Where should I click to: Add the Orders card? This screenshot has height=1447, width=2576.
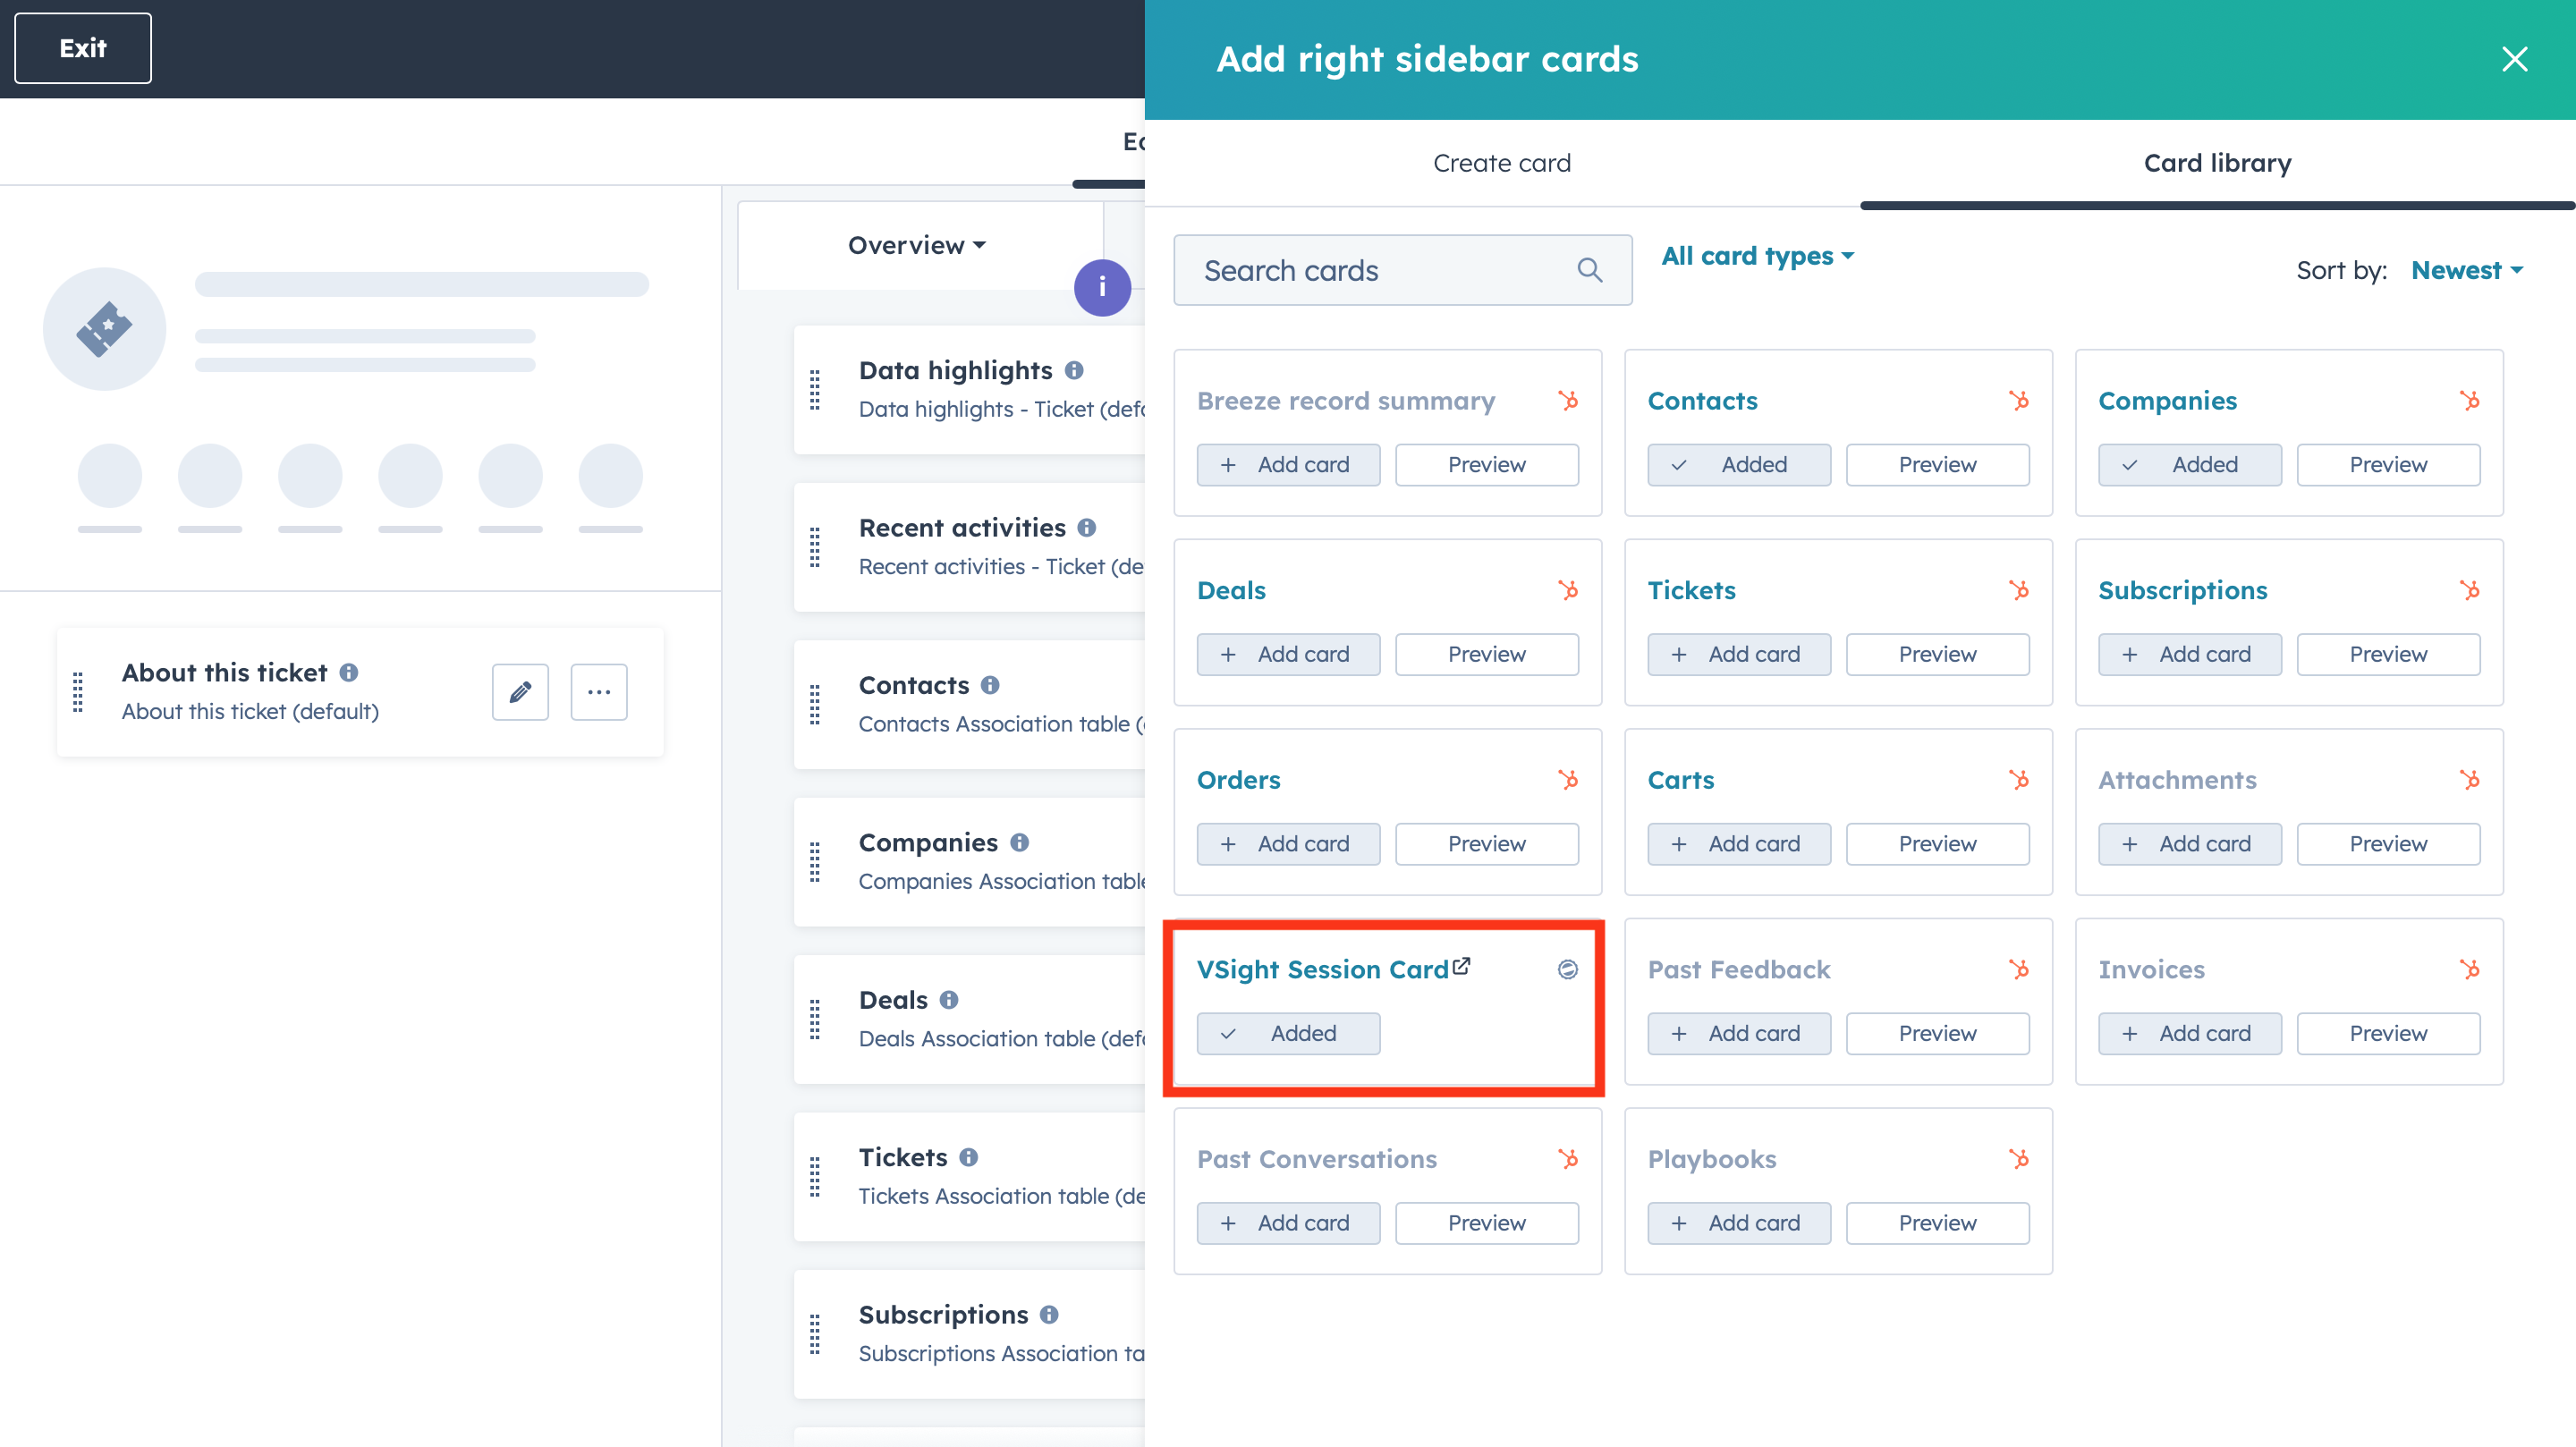click(1288, 844)
